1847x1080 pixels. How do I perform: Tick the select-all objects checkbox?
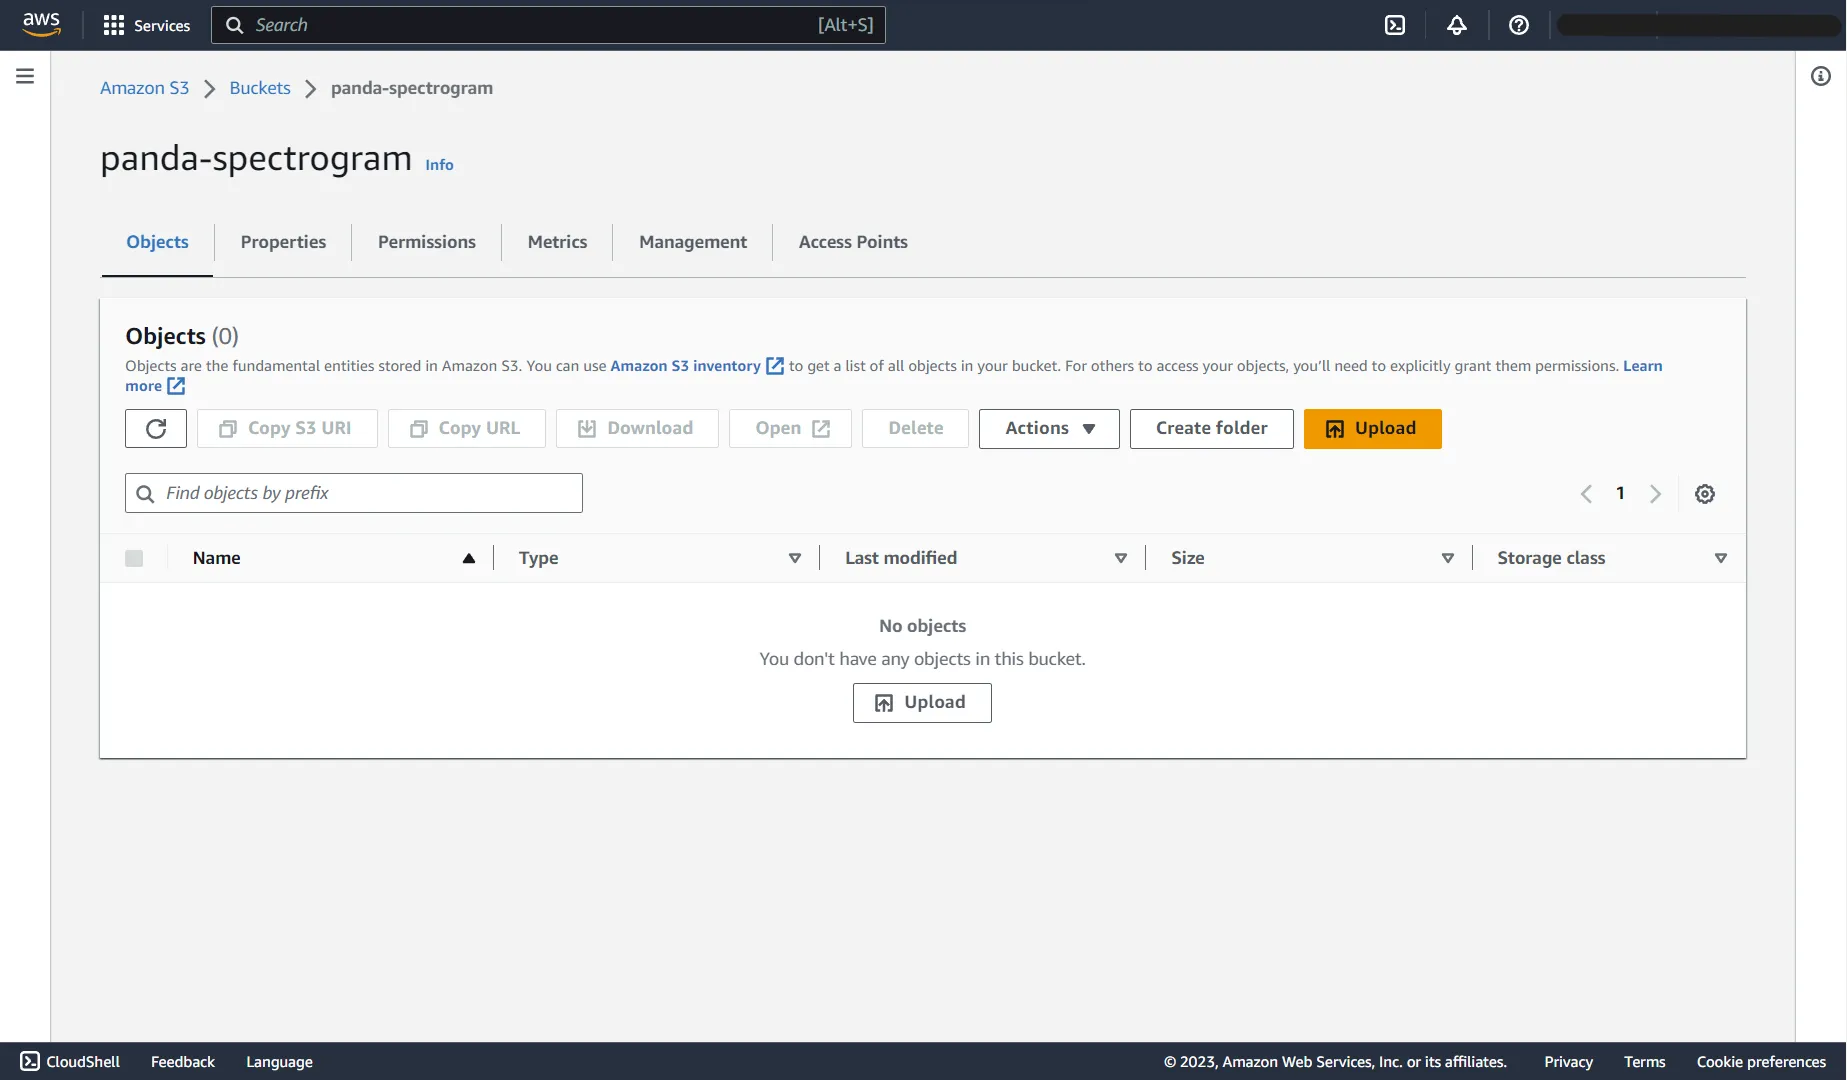[x=134, y=558]
